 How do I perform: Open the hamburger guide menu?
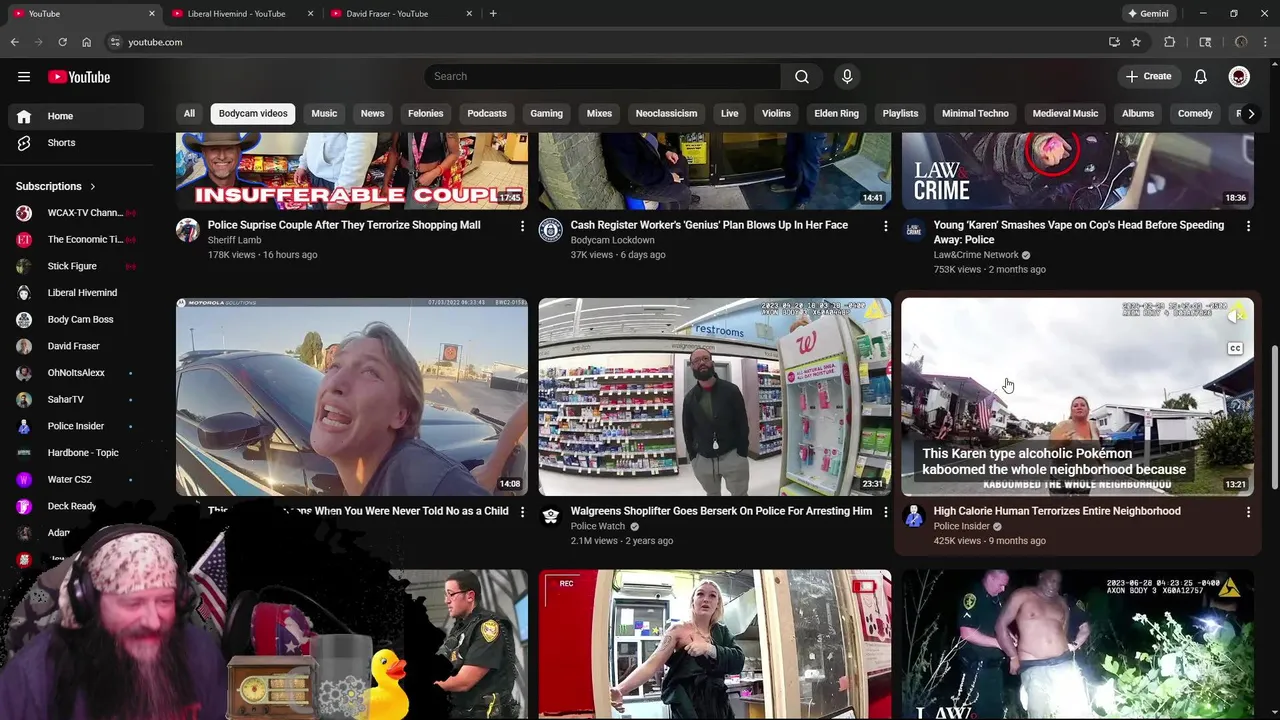[x=24, y=77]
